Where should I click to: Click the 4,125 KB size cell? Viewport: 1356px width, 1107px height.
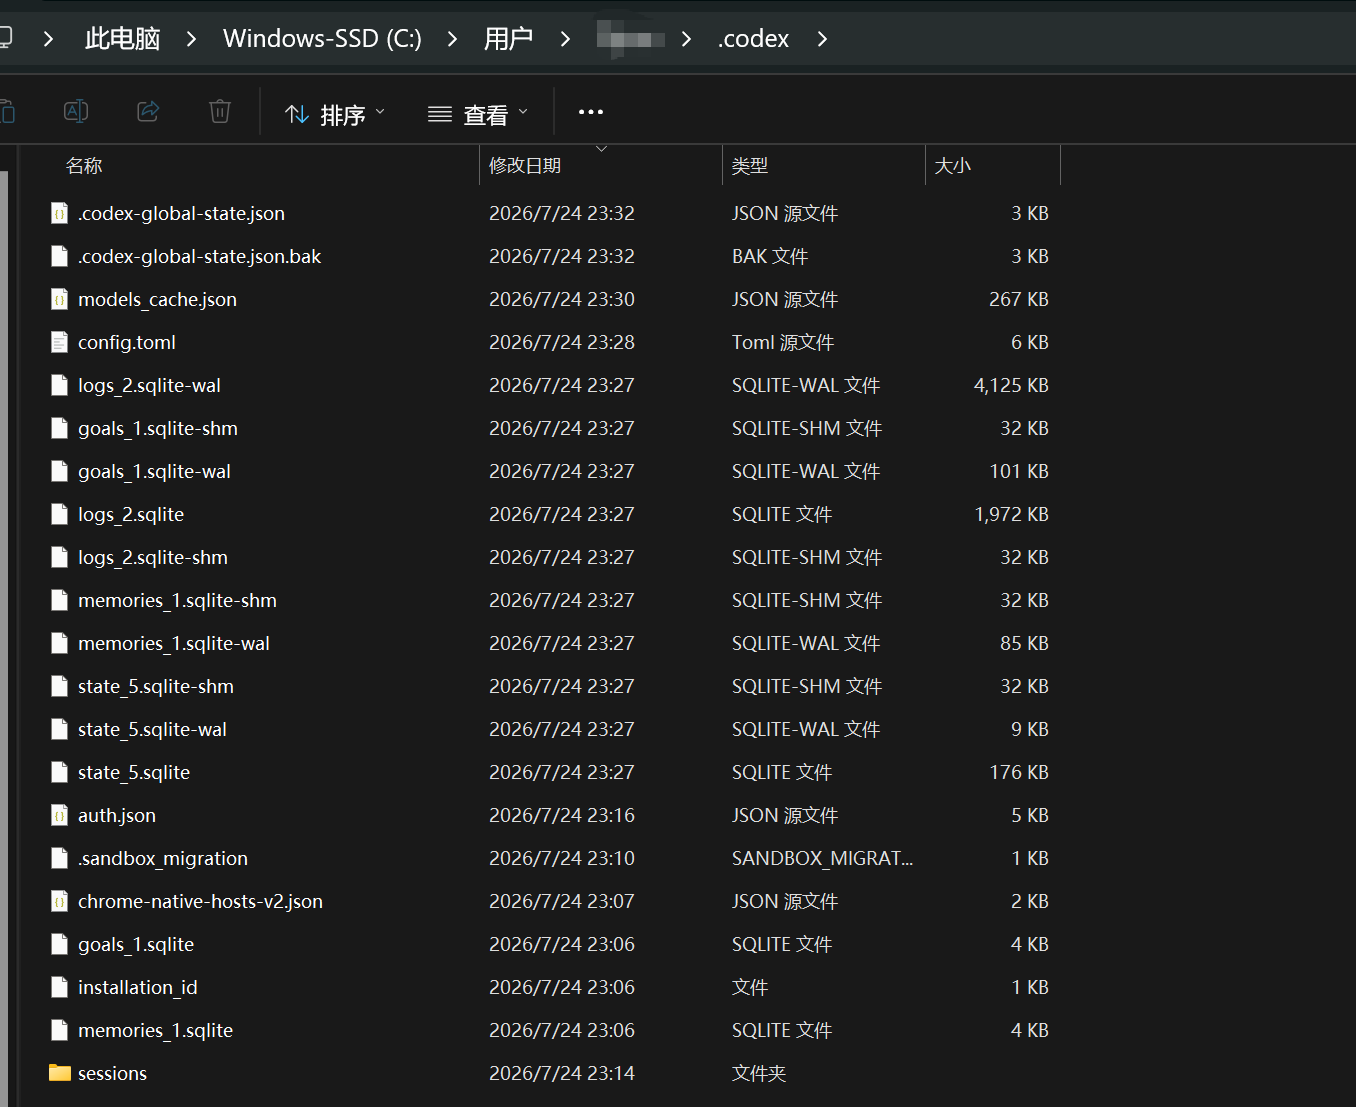(1011, 385)
